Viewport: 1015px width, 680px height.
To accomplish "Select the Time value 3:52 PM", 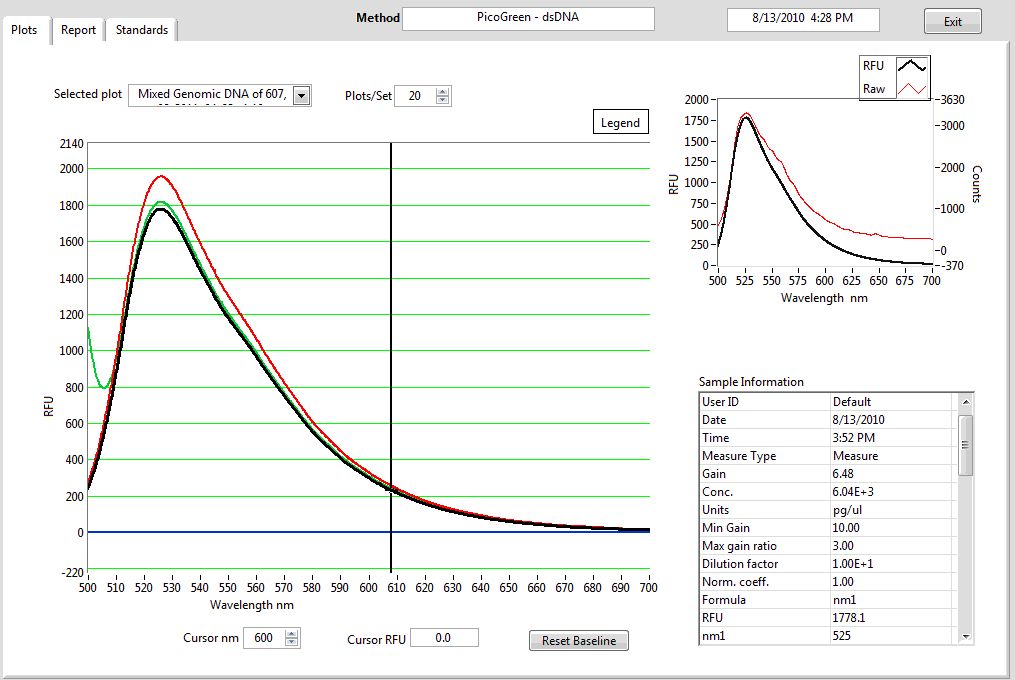I will click(x=853, y=438).
